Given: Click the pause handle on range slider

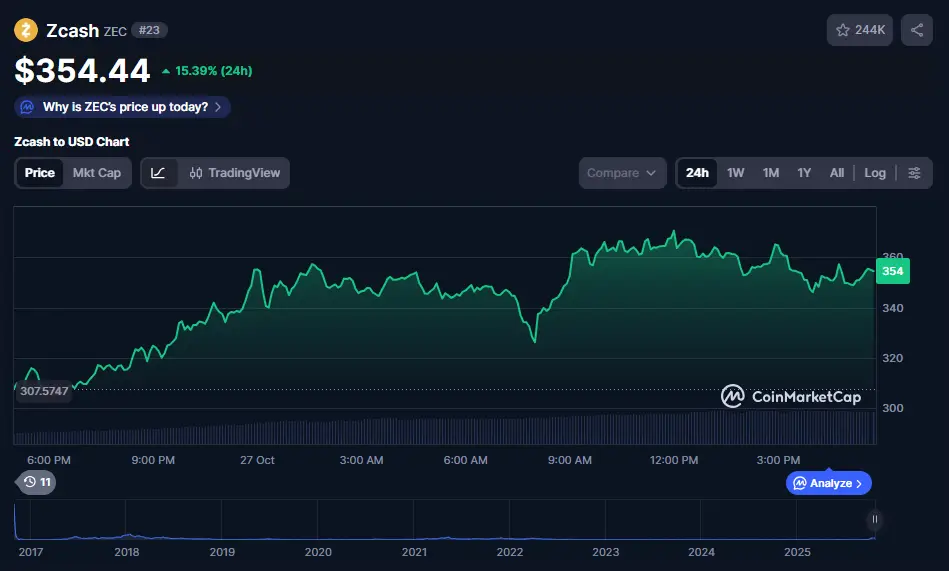Looking at the screenshot, I should click(x=875, y=520).
